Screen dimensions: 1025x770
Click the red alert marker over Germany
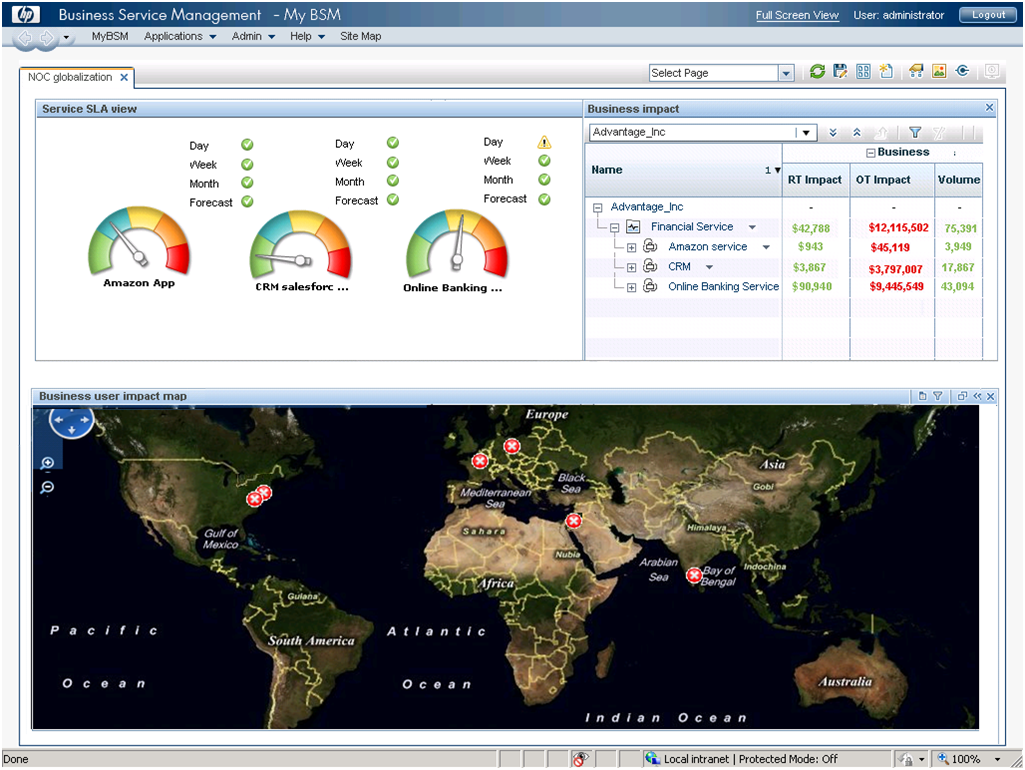point(512,446)
